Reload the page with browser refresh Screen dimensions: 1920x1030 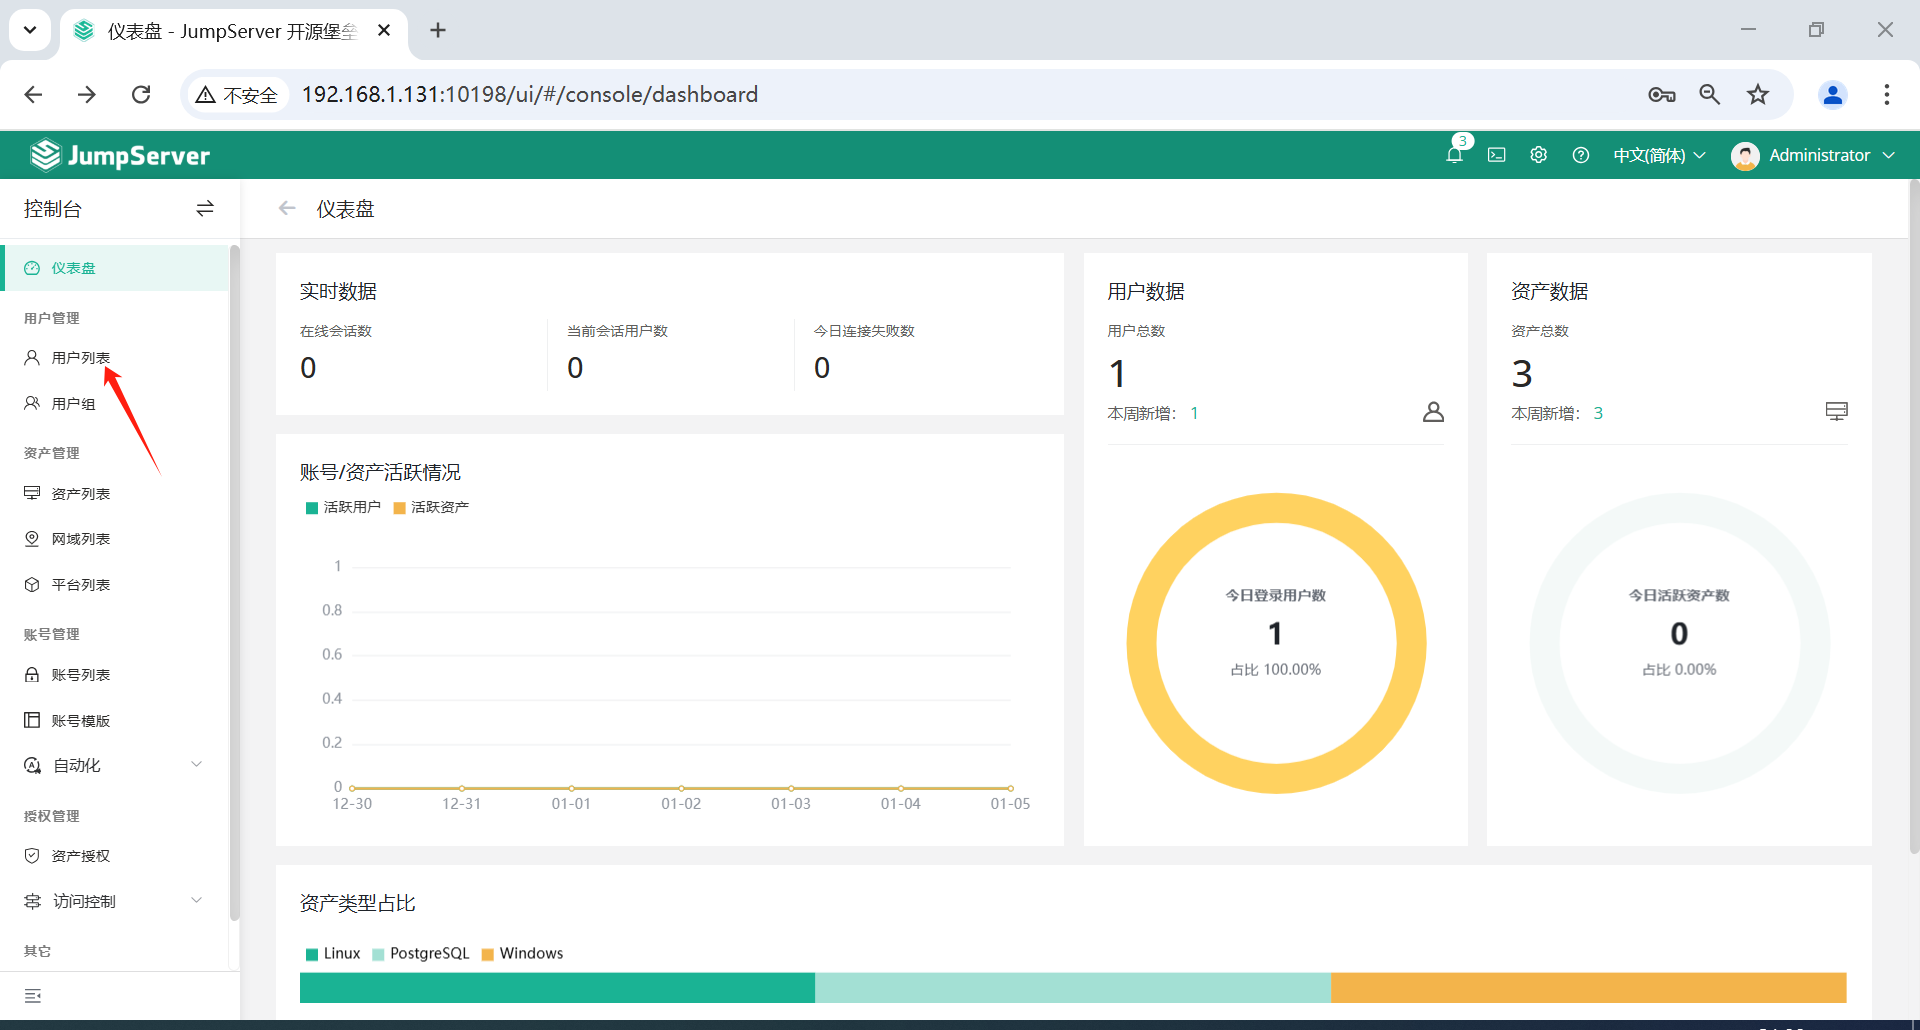coord(141,94)
